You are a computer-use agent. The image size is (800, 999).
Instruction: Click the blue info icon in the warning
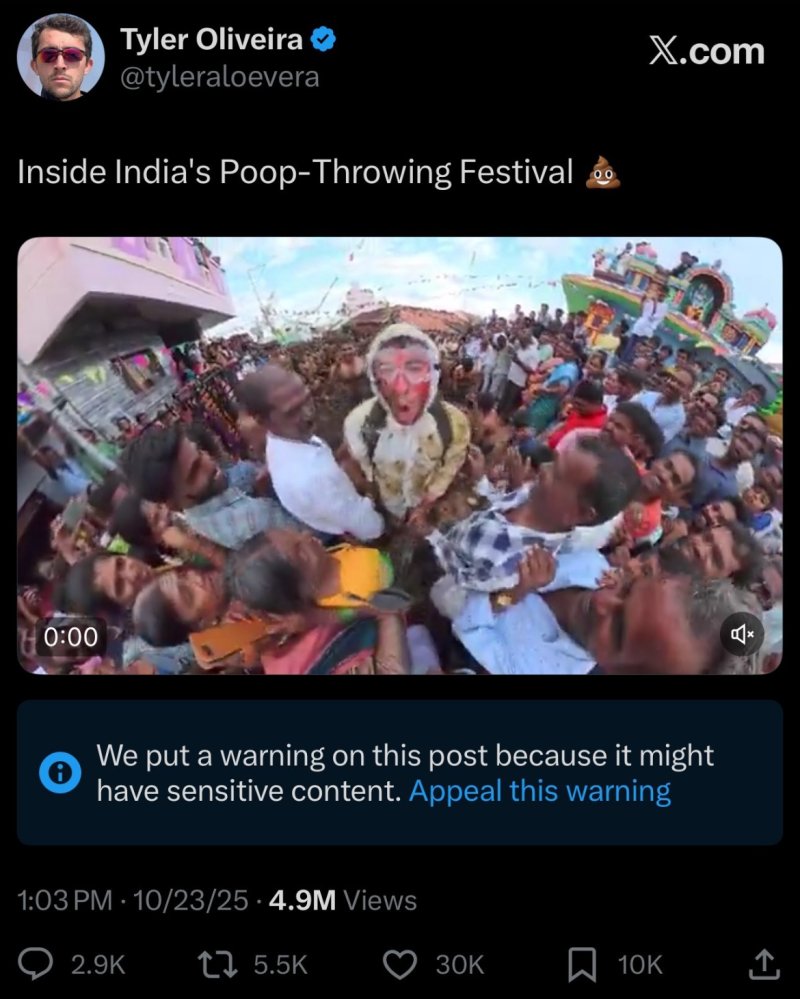(60, 773)
